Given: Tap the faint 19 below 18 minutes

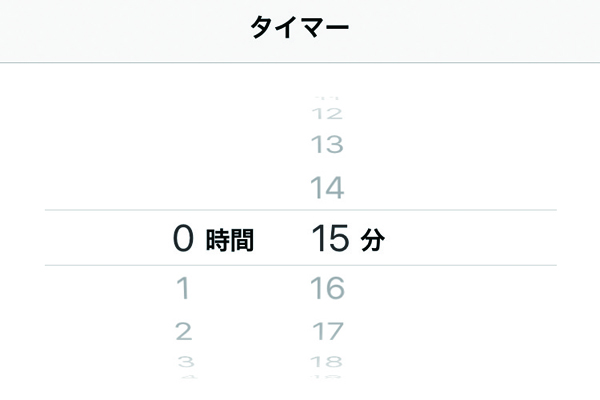Looking at the screenshot, I should coord(327,376).
